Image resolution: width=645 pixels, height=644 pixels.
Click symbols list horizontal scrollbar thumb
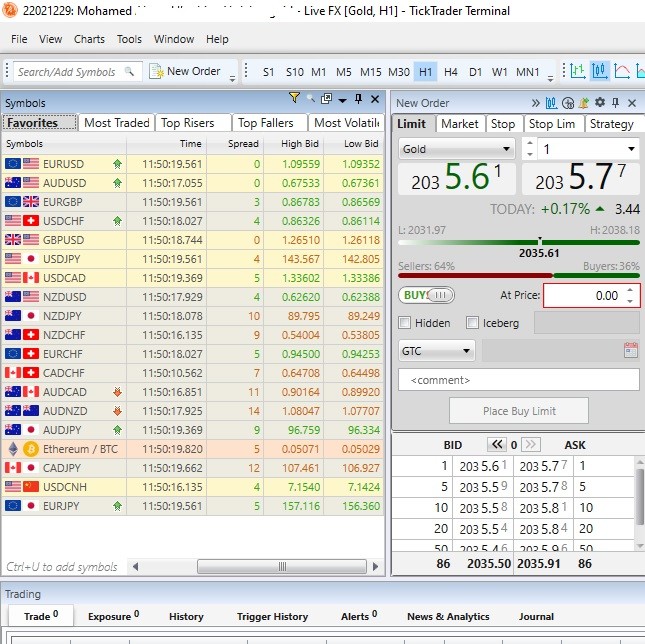(x=282, y=566)
